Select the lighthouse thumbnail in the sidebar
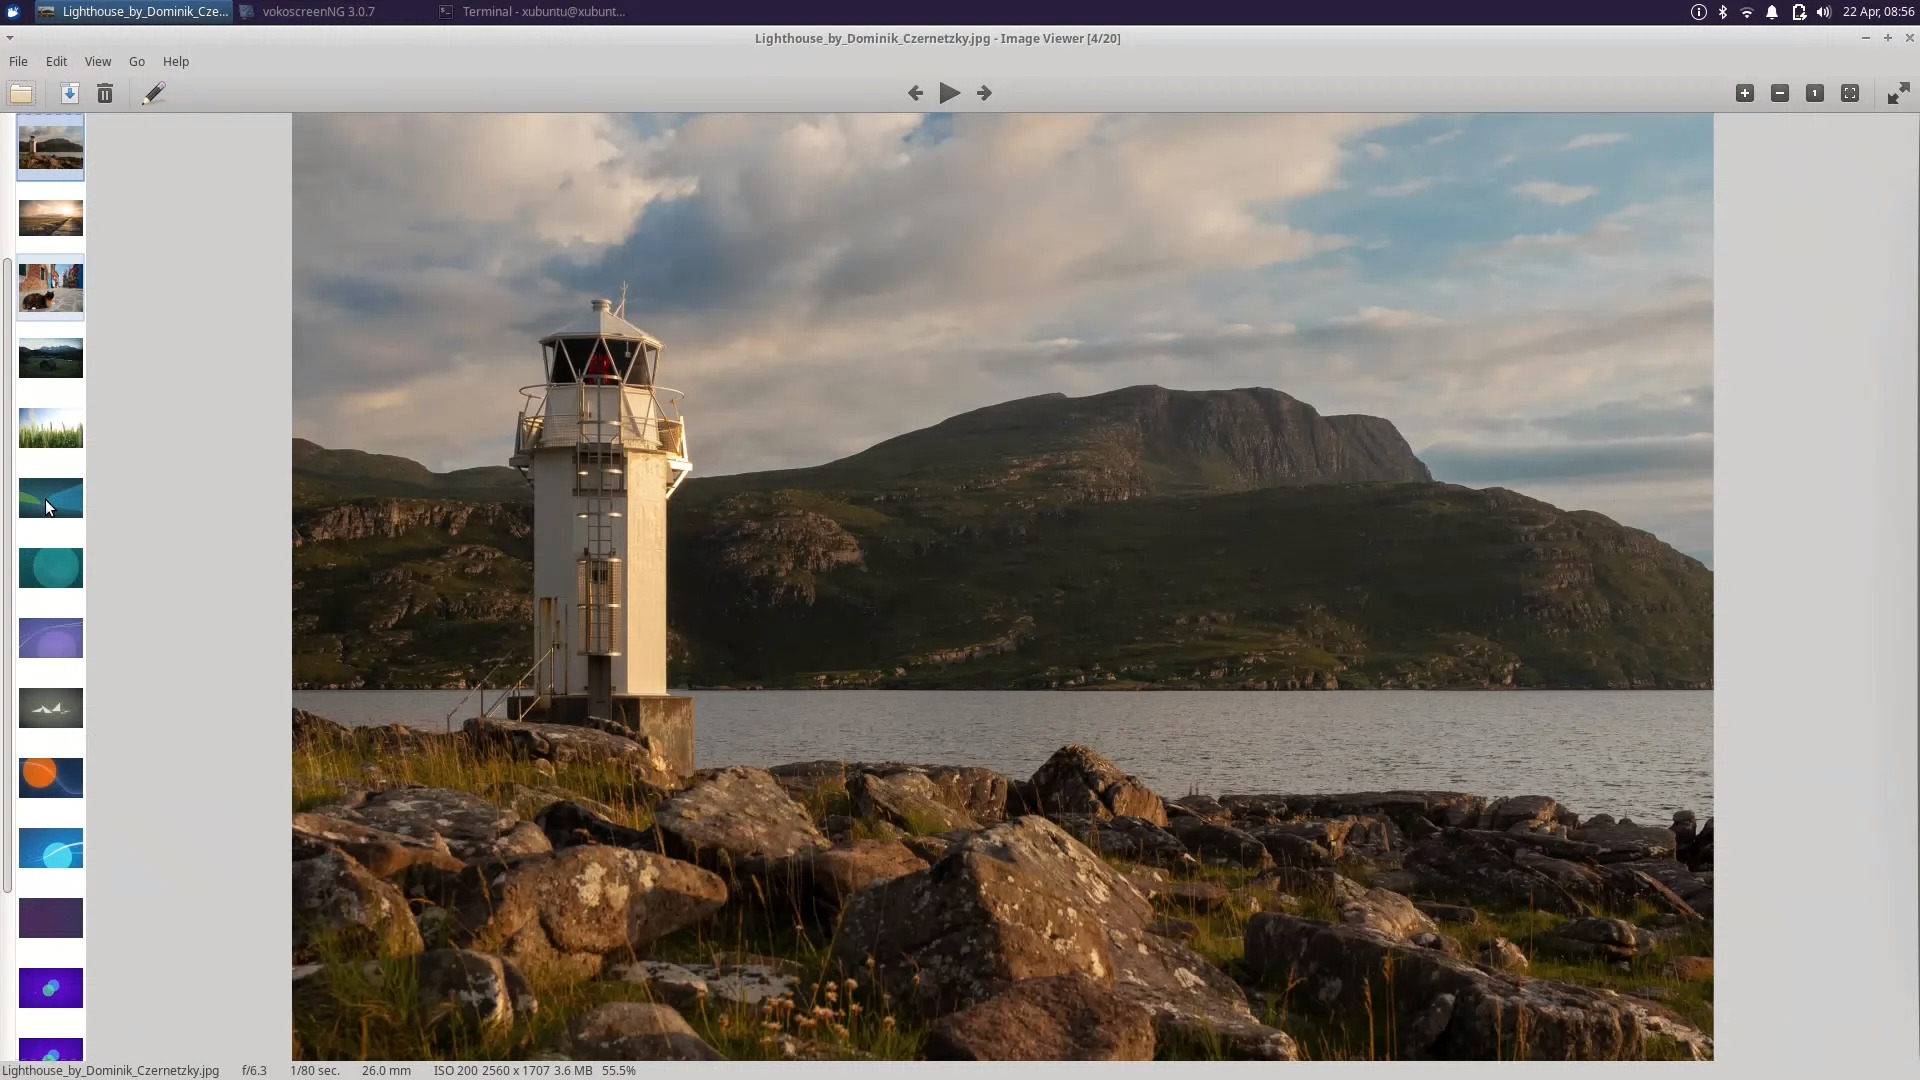1920x1080 pixels. click(51, 147)
